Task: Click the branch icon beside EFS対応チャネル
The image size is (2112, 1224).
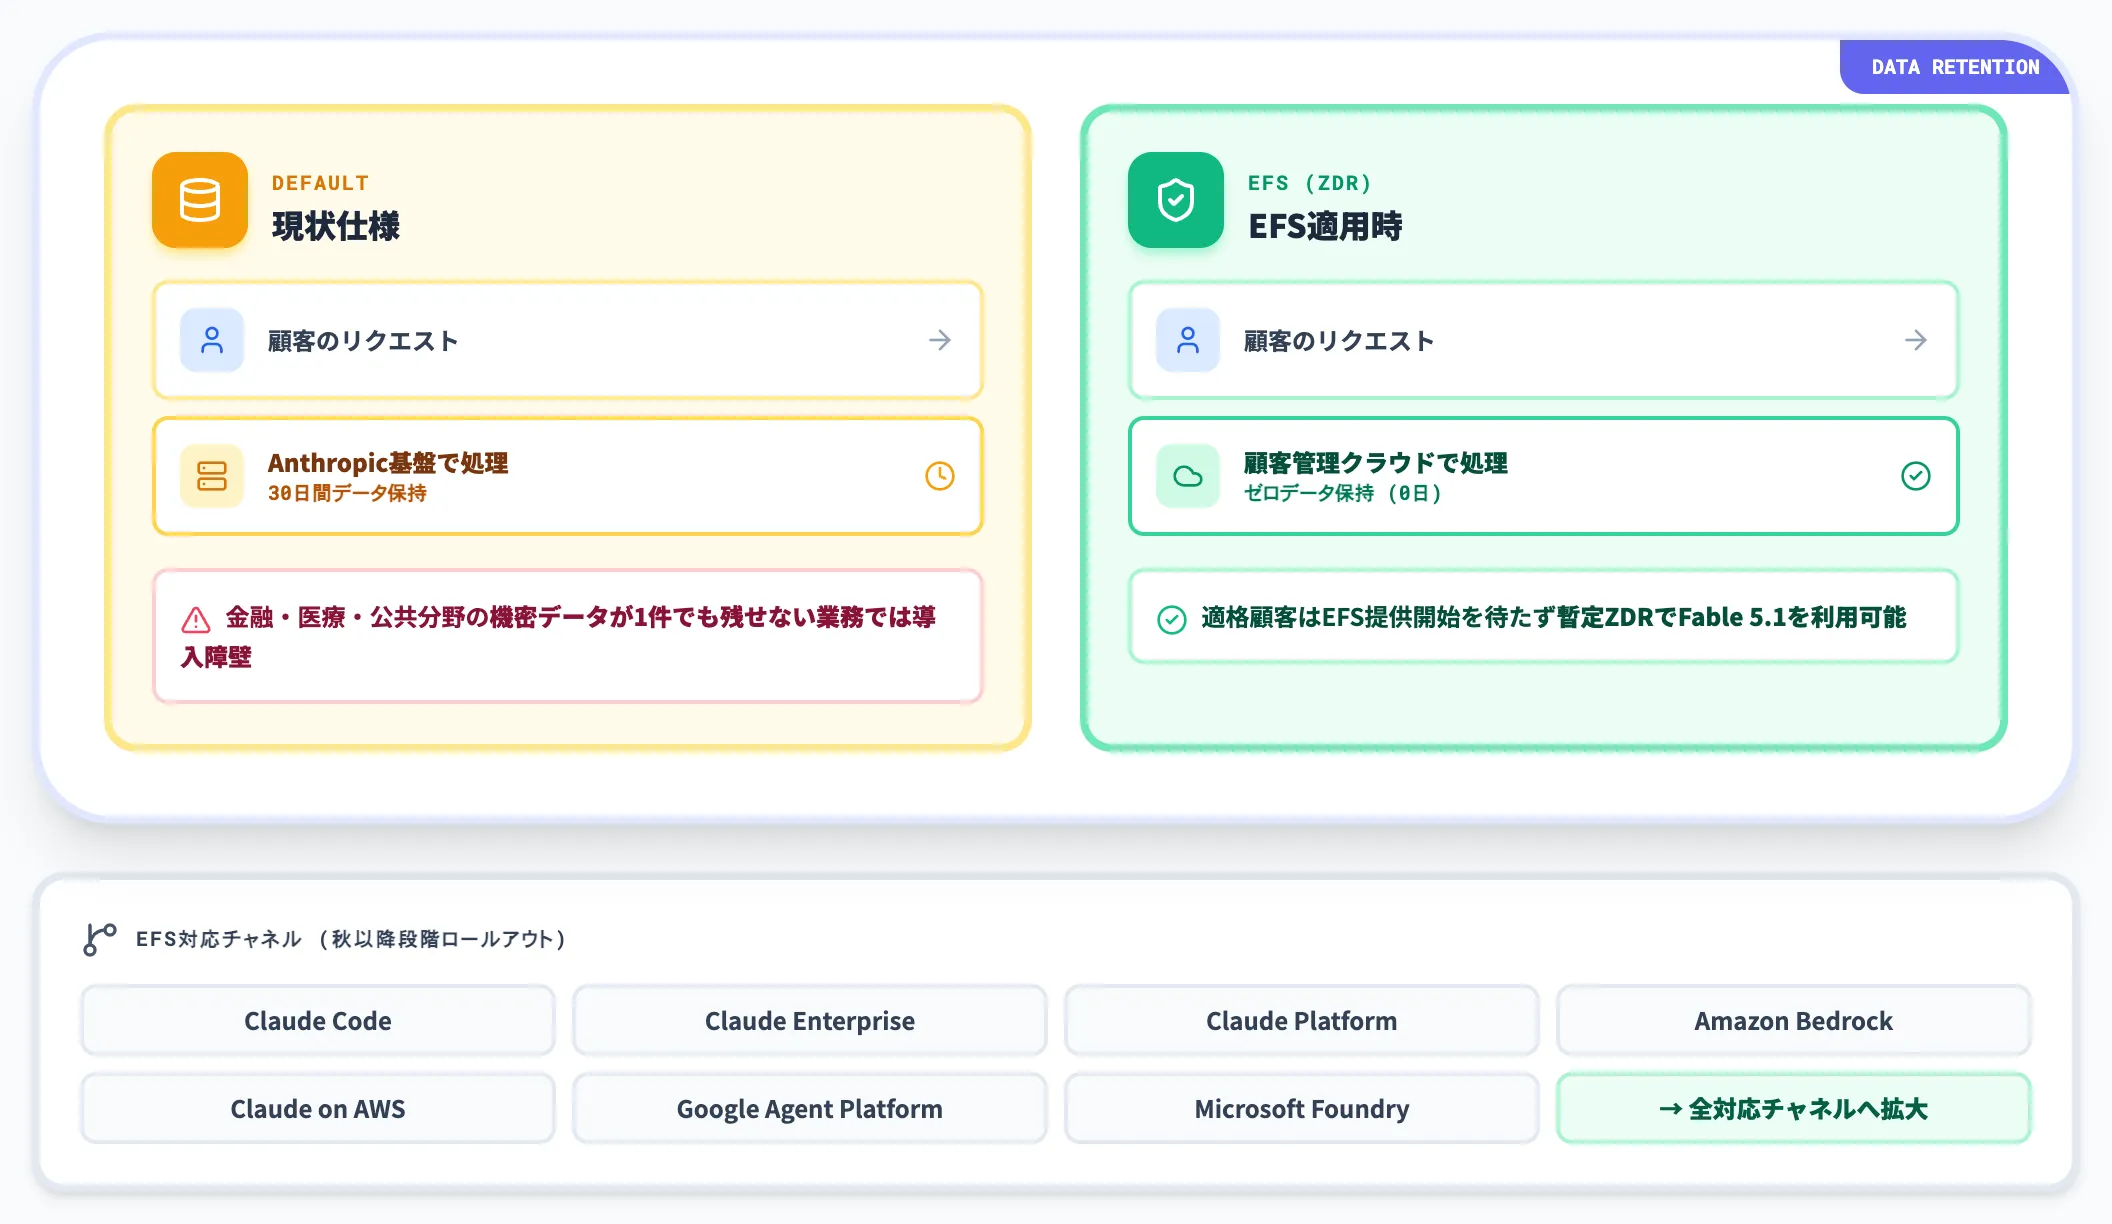Action: [x=100, y=939]
